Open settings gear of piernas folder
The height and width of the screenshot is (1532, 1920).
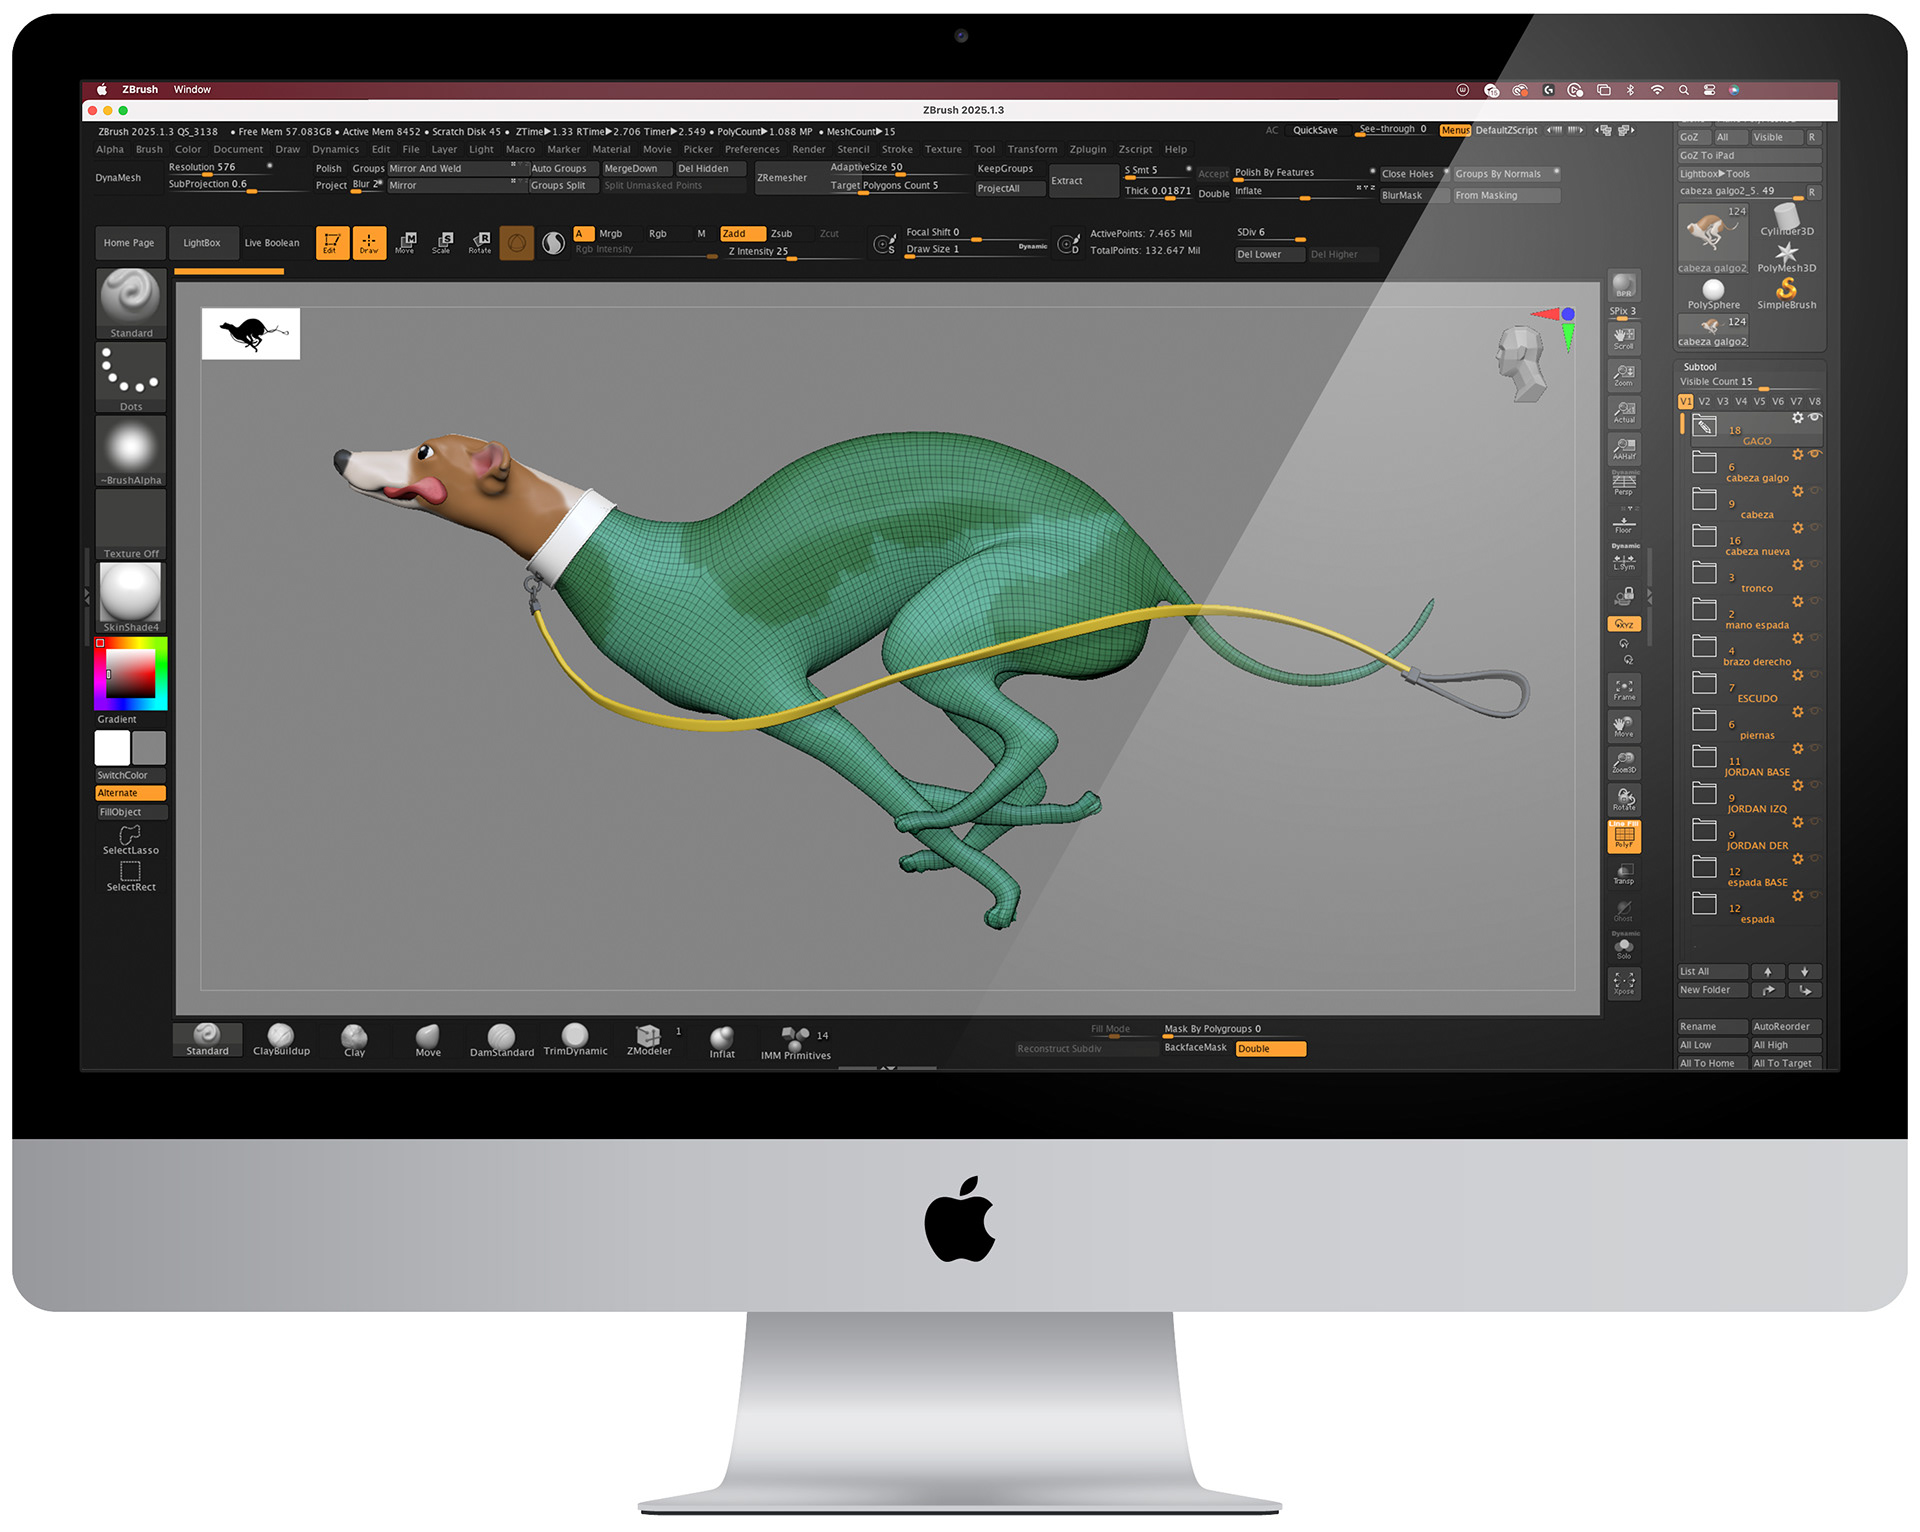[x=1797, y=712]
